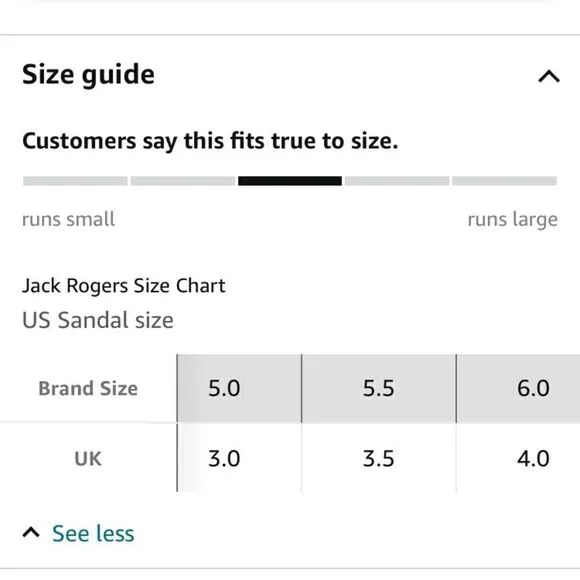This screenshot has height=580, width=580.
Task: Click the Jack Rogers Size Chart title
Action: coord(124,286)
